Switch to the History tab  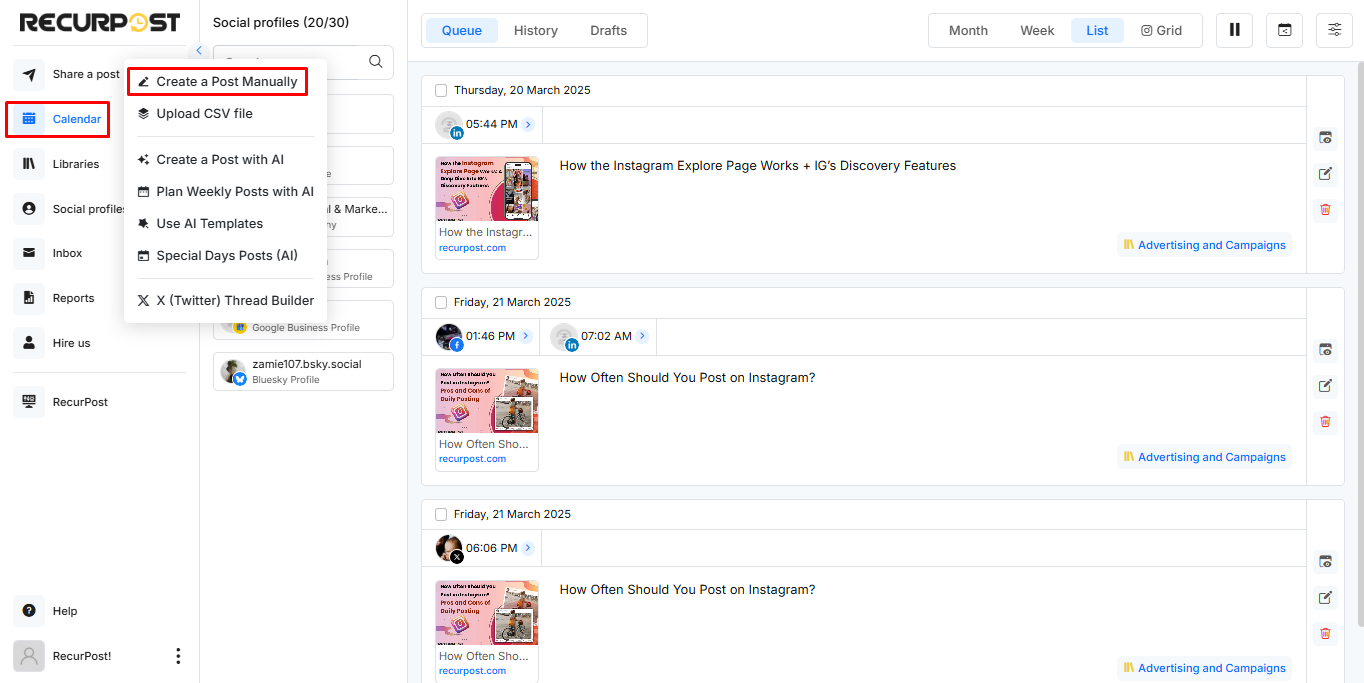(x=535, y=30)
